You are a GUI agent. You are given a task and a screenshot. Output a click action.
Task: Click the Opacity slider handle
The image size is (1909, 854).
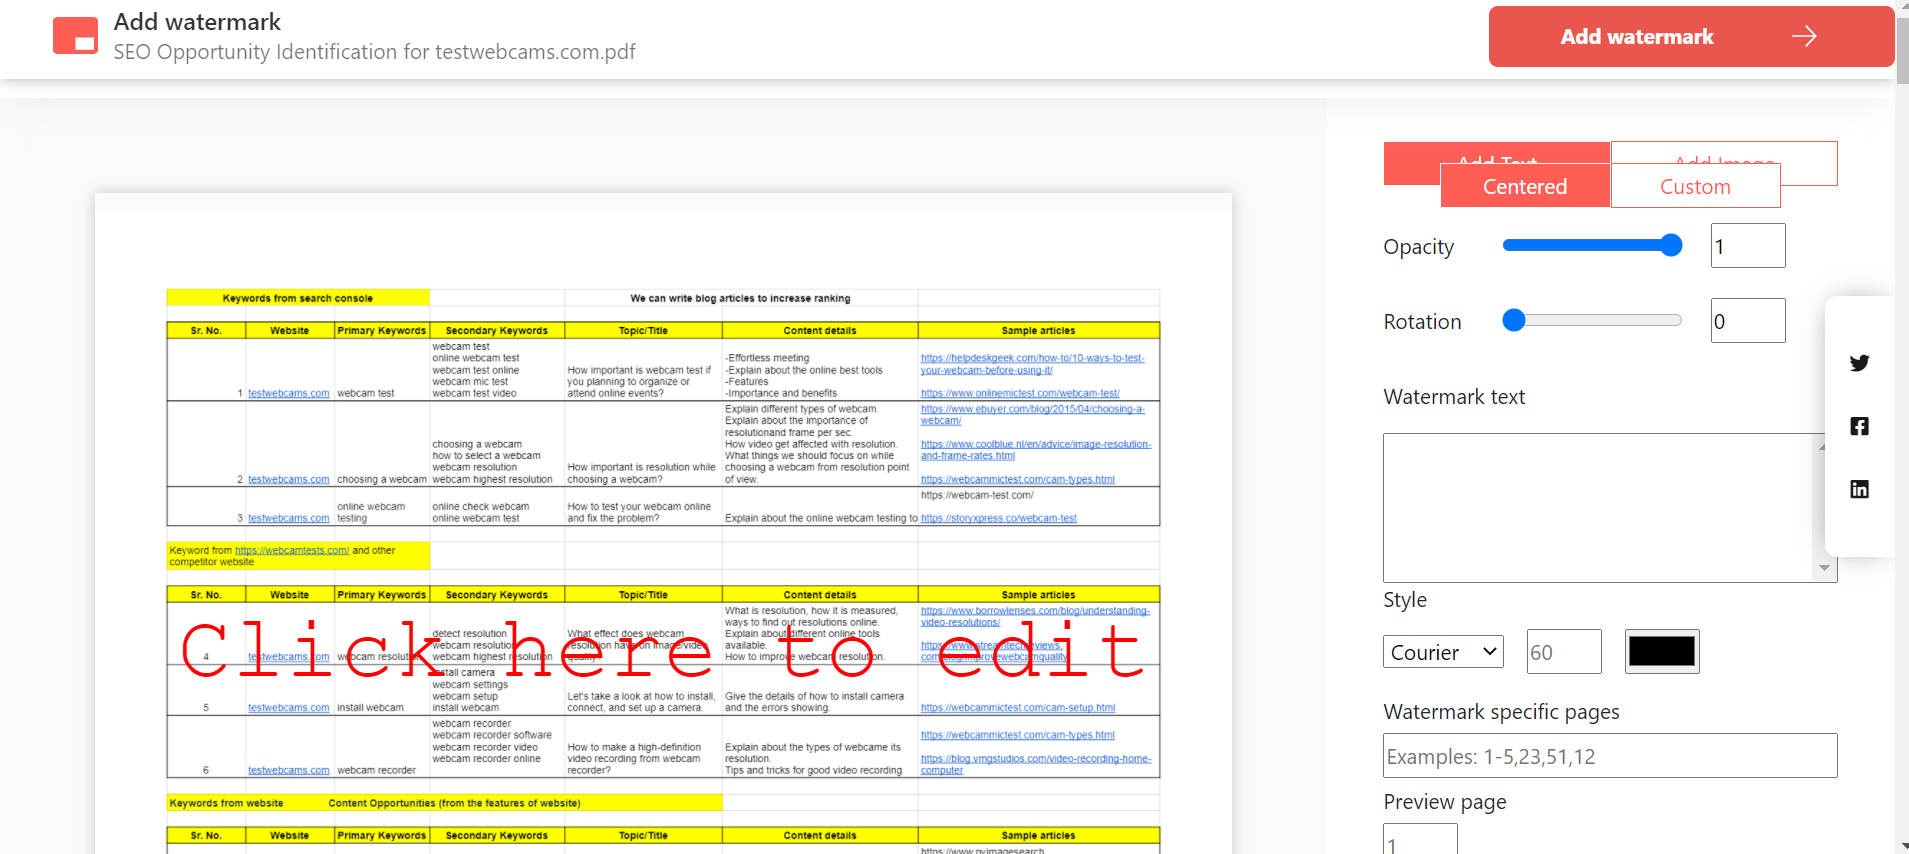(1671, 246)
